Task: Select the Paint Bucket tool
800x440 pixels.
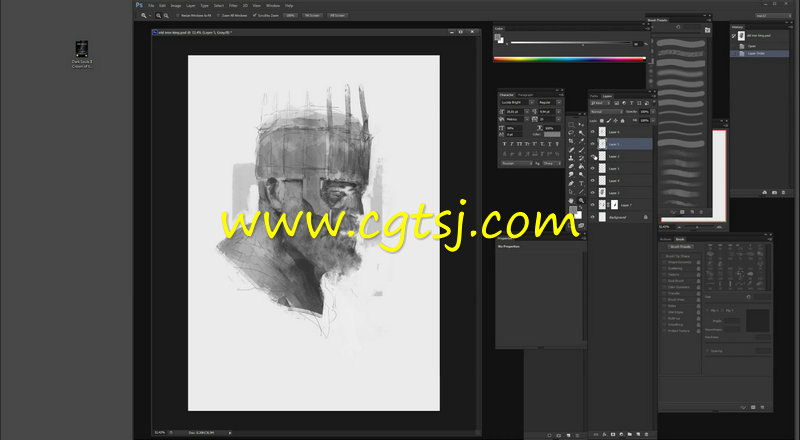Action: tap(581, 166)
